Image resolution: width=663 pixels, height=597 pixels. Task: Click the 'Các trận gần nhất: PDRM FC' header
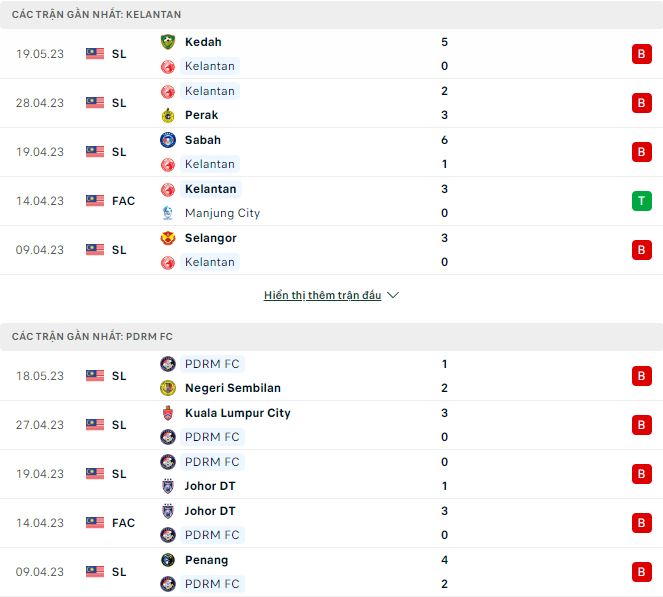(92, 337)
